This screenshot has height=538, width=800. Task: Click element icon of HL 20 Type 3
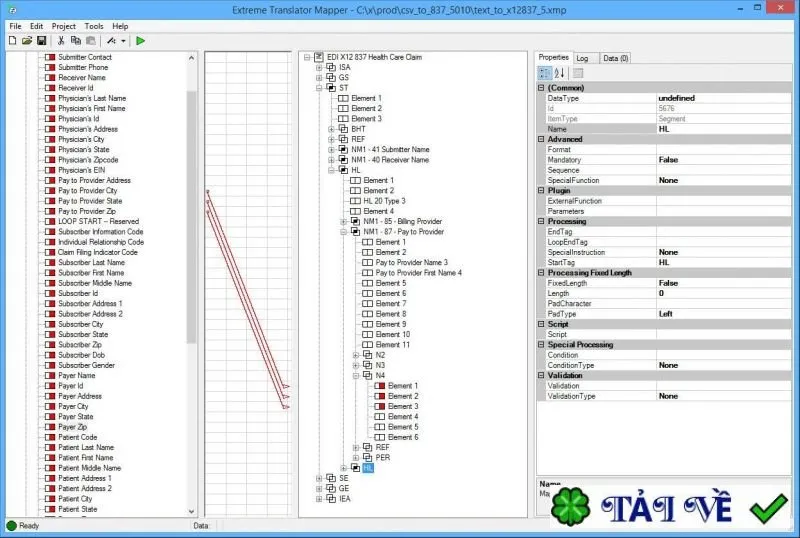pos(355,201)
